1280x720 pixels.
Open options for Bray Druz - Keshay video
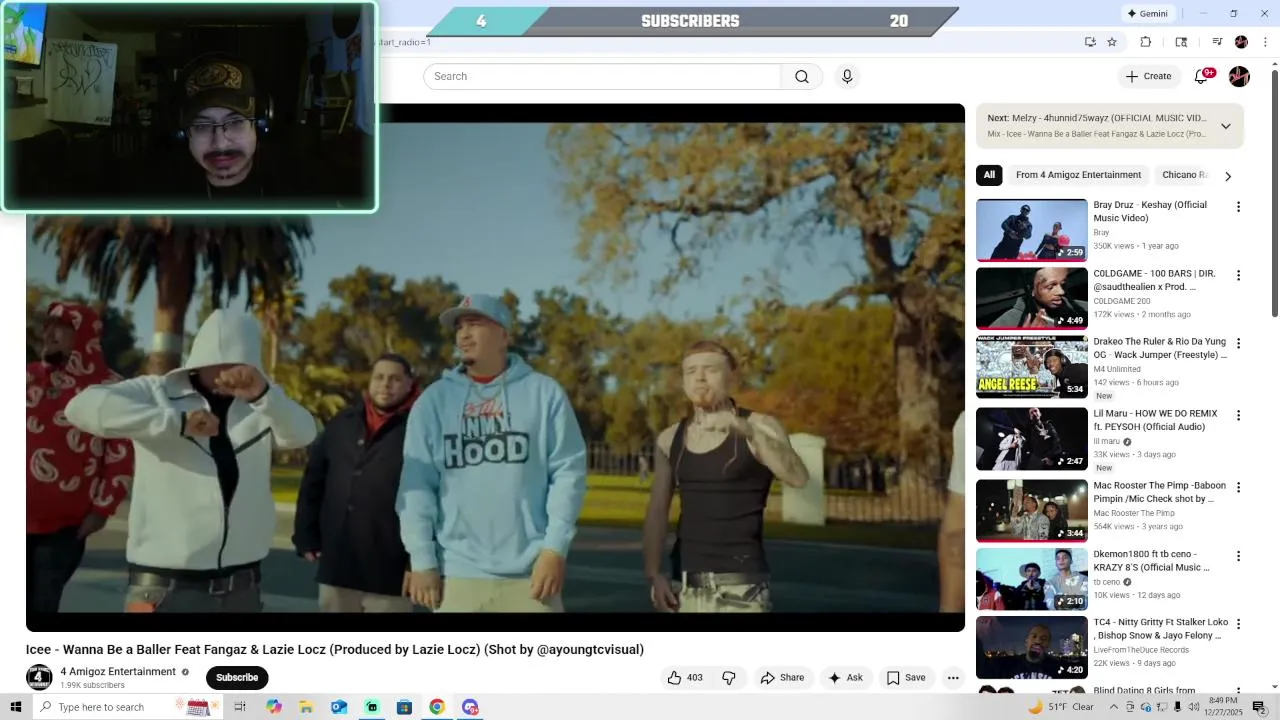click(x=1238, y=207)
